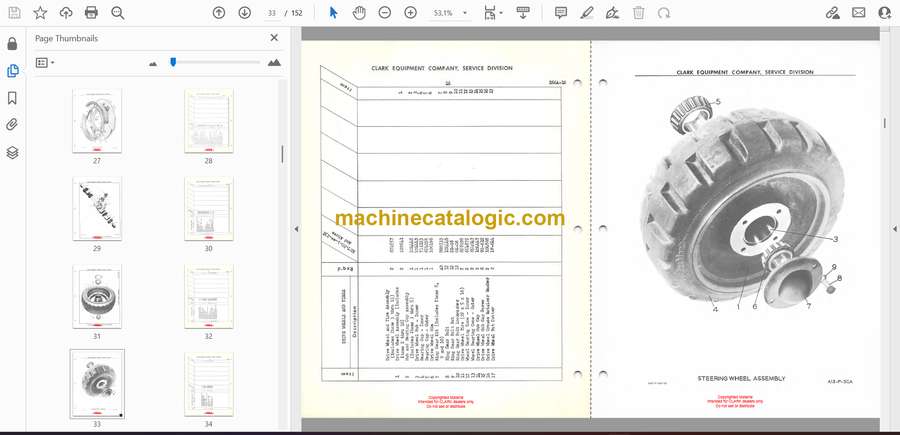The image size is (900, 435).
Task: Open the share with others icon
Action: 885,13
